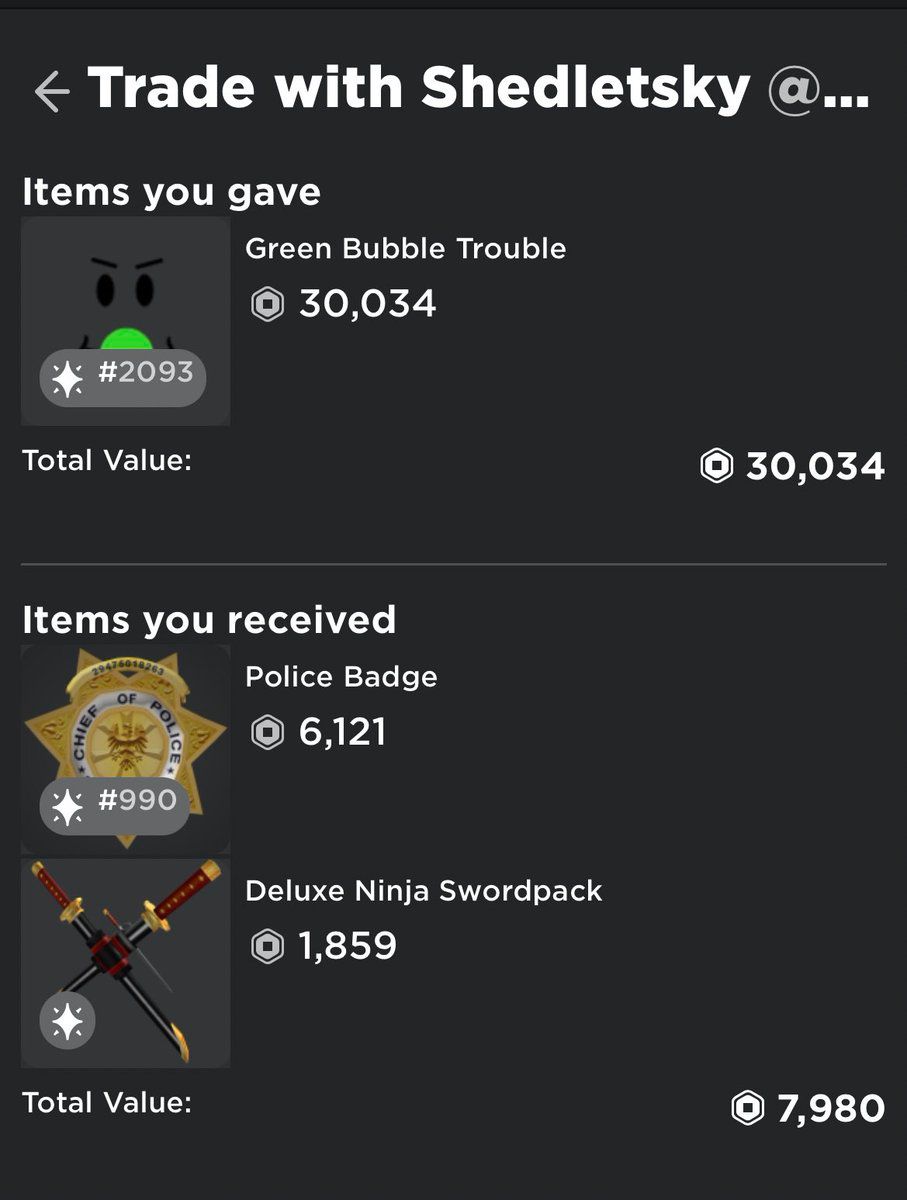Click the Robux icon in the given total value
This screenshot has height=1200, width=907.
[716, 466]
